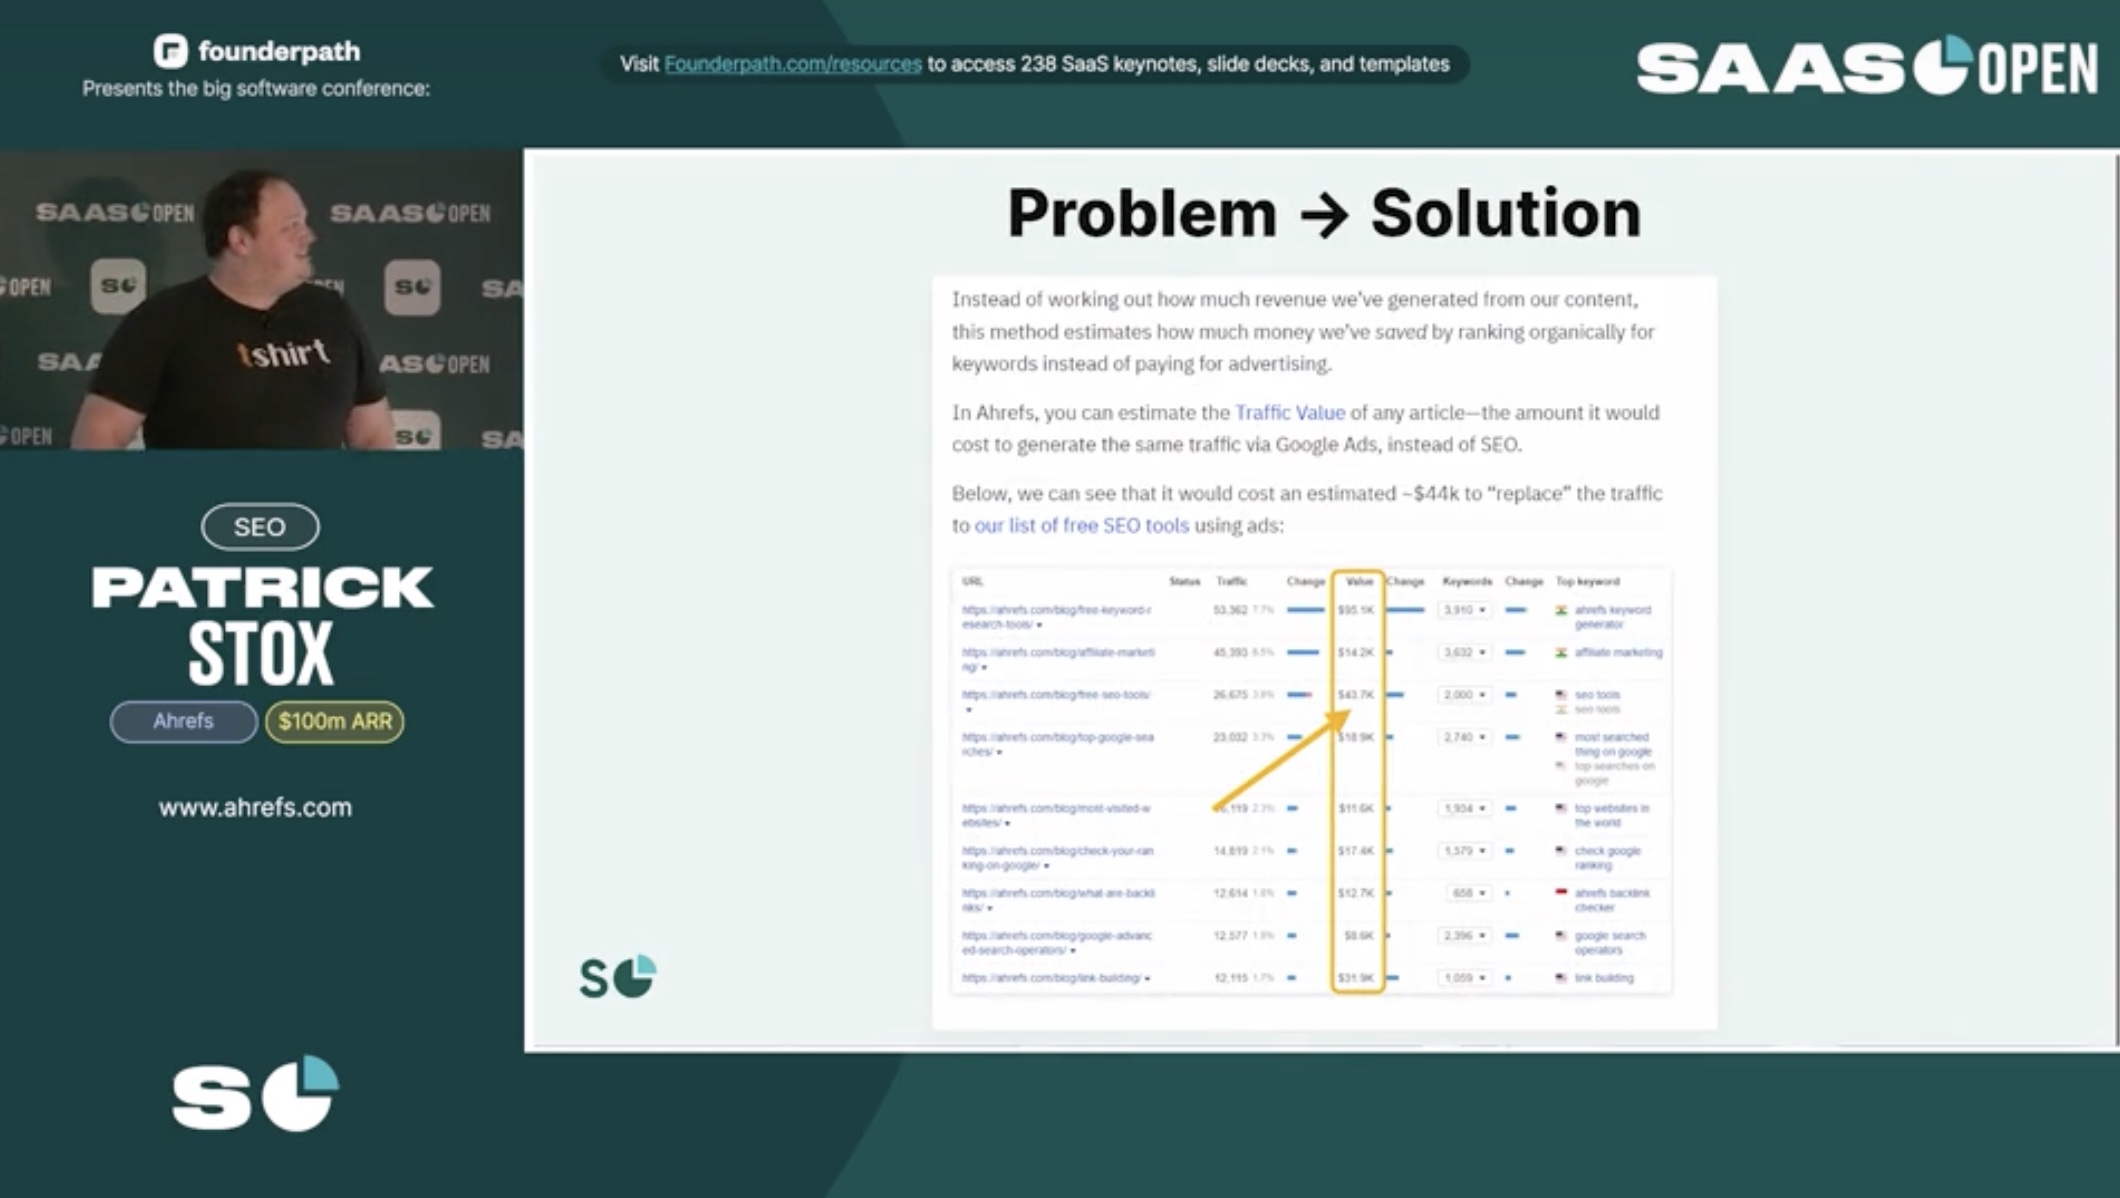Click the $100m ARR badge

tap(335, 721)
